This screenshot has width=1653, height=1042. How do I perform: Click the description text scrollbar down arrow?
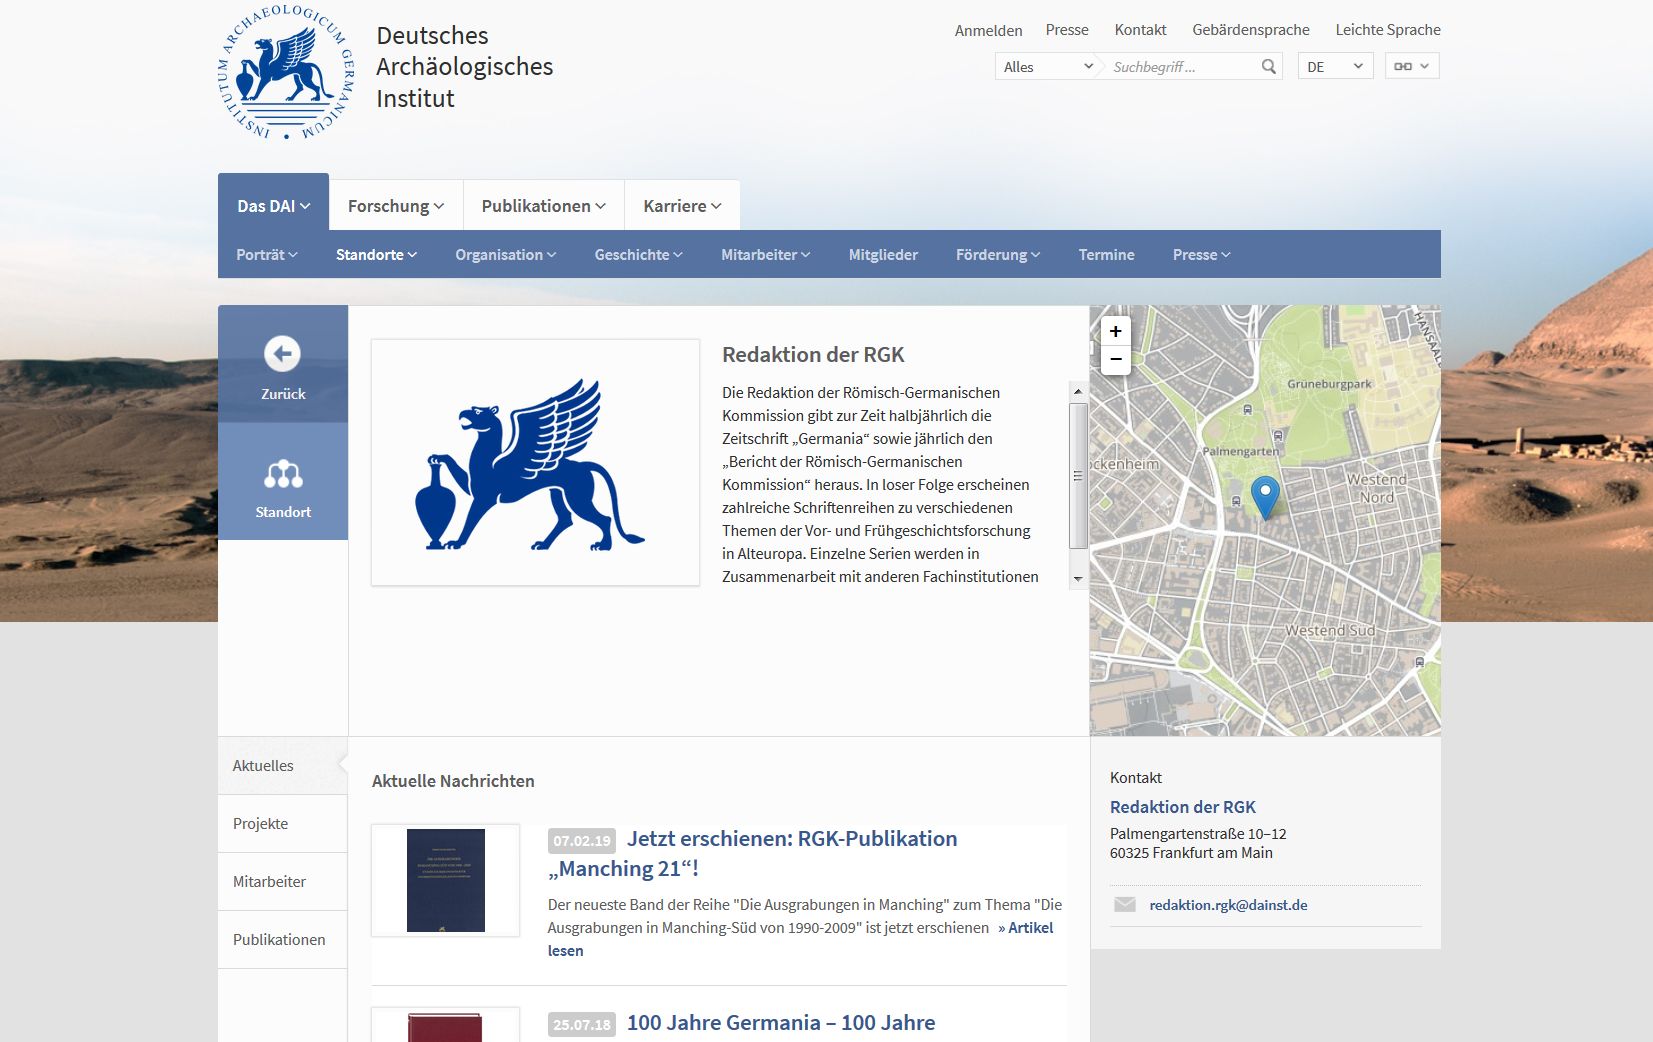[1078, 579]
